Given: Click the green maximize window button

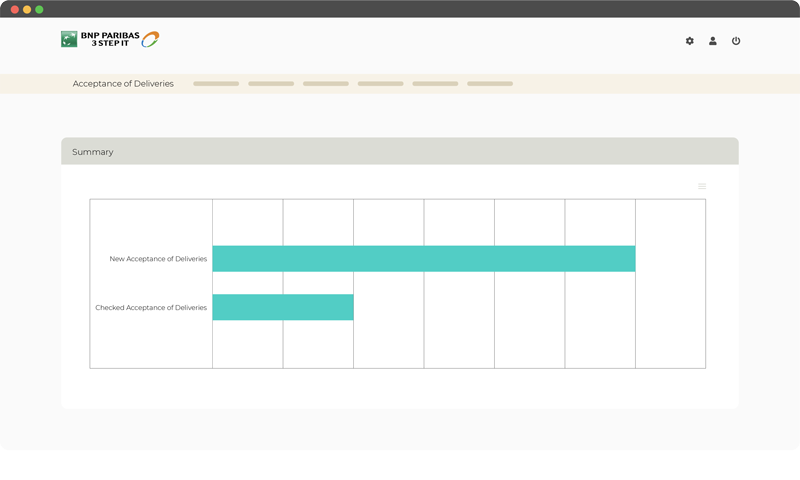Looking at the screenshot, I should point(39,9).
